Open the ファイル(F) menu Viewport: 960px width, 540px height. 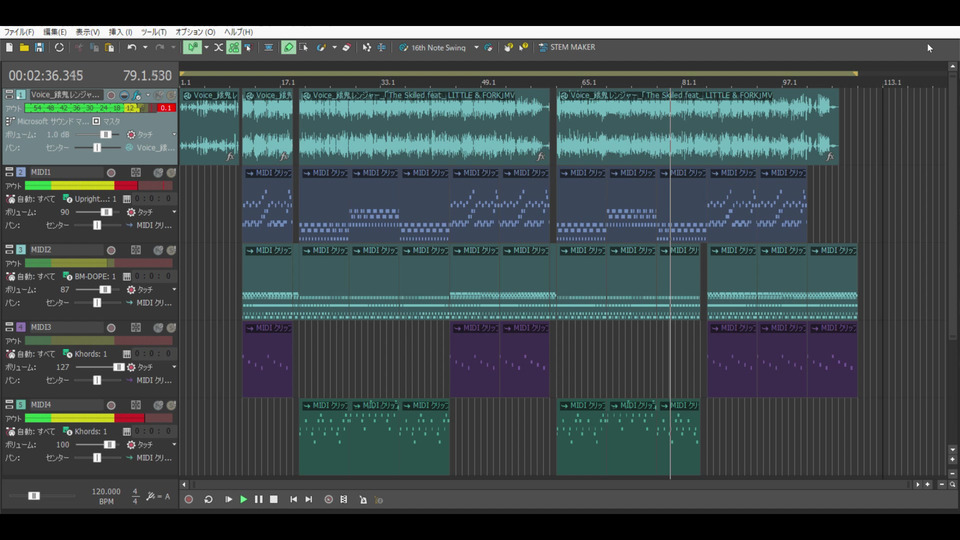(x=19, y=32)
